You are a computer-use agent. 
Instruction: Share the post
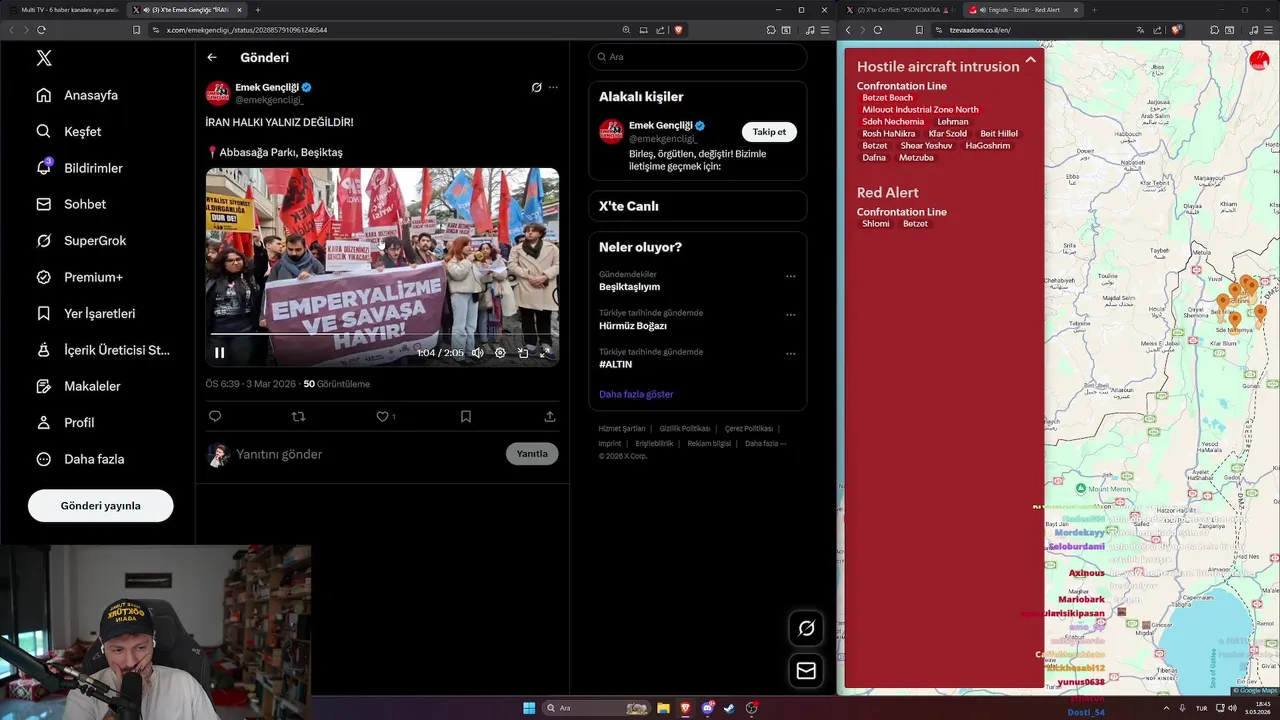(550, 416)
